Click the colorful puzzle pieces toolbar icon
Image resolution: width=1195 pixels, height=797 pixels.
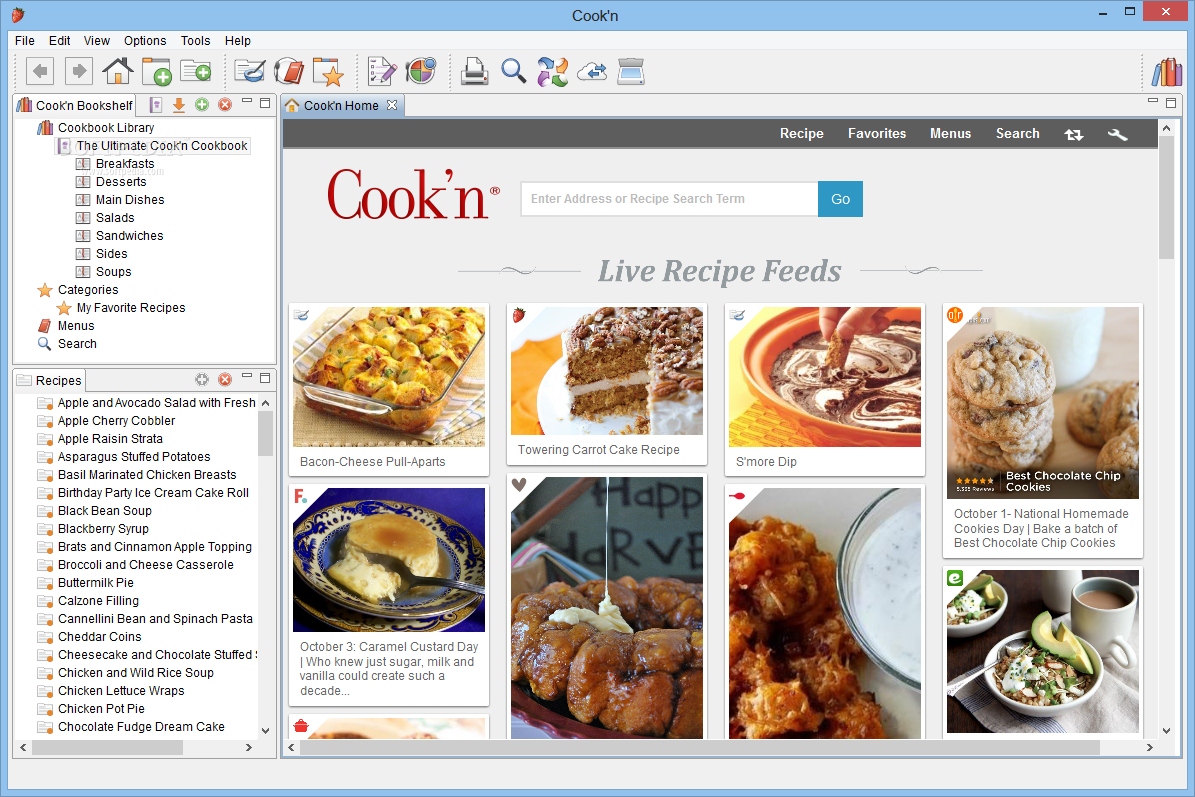[553, 72]
